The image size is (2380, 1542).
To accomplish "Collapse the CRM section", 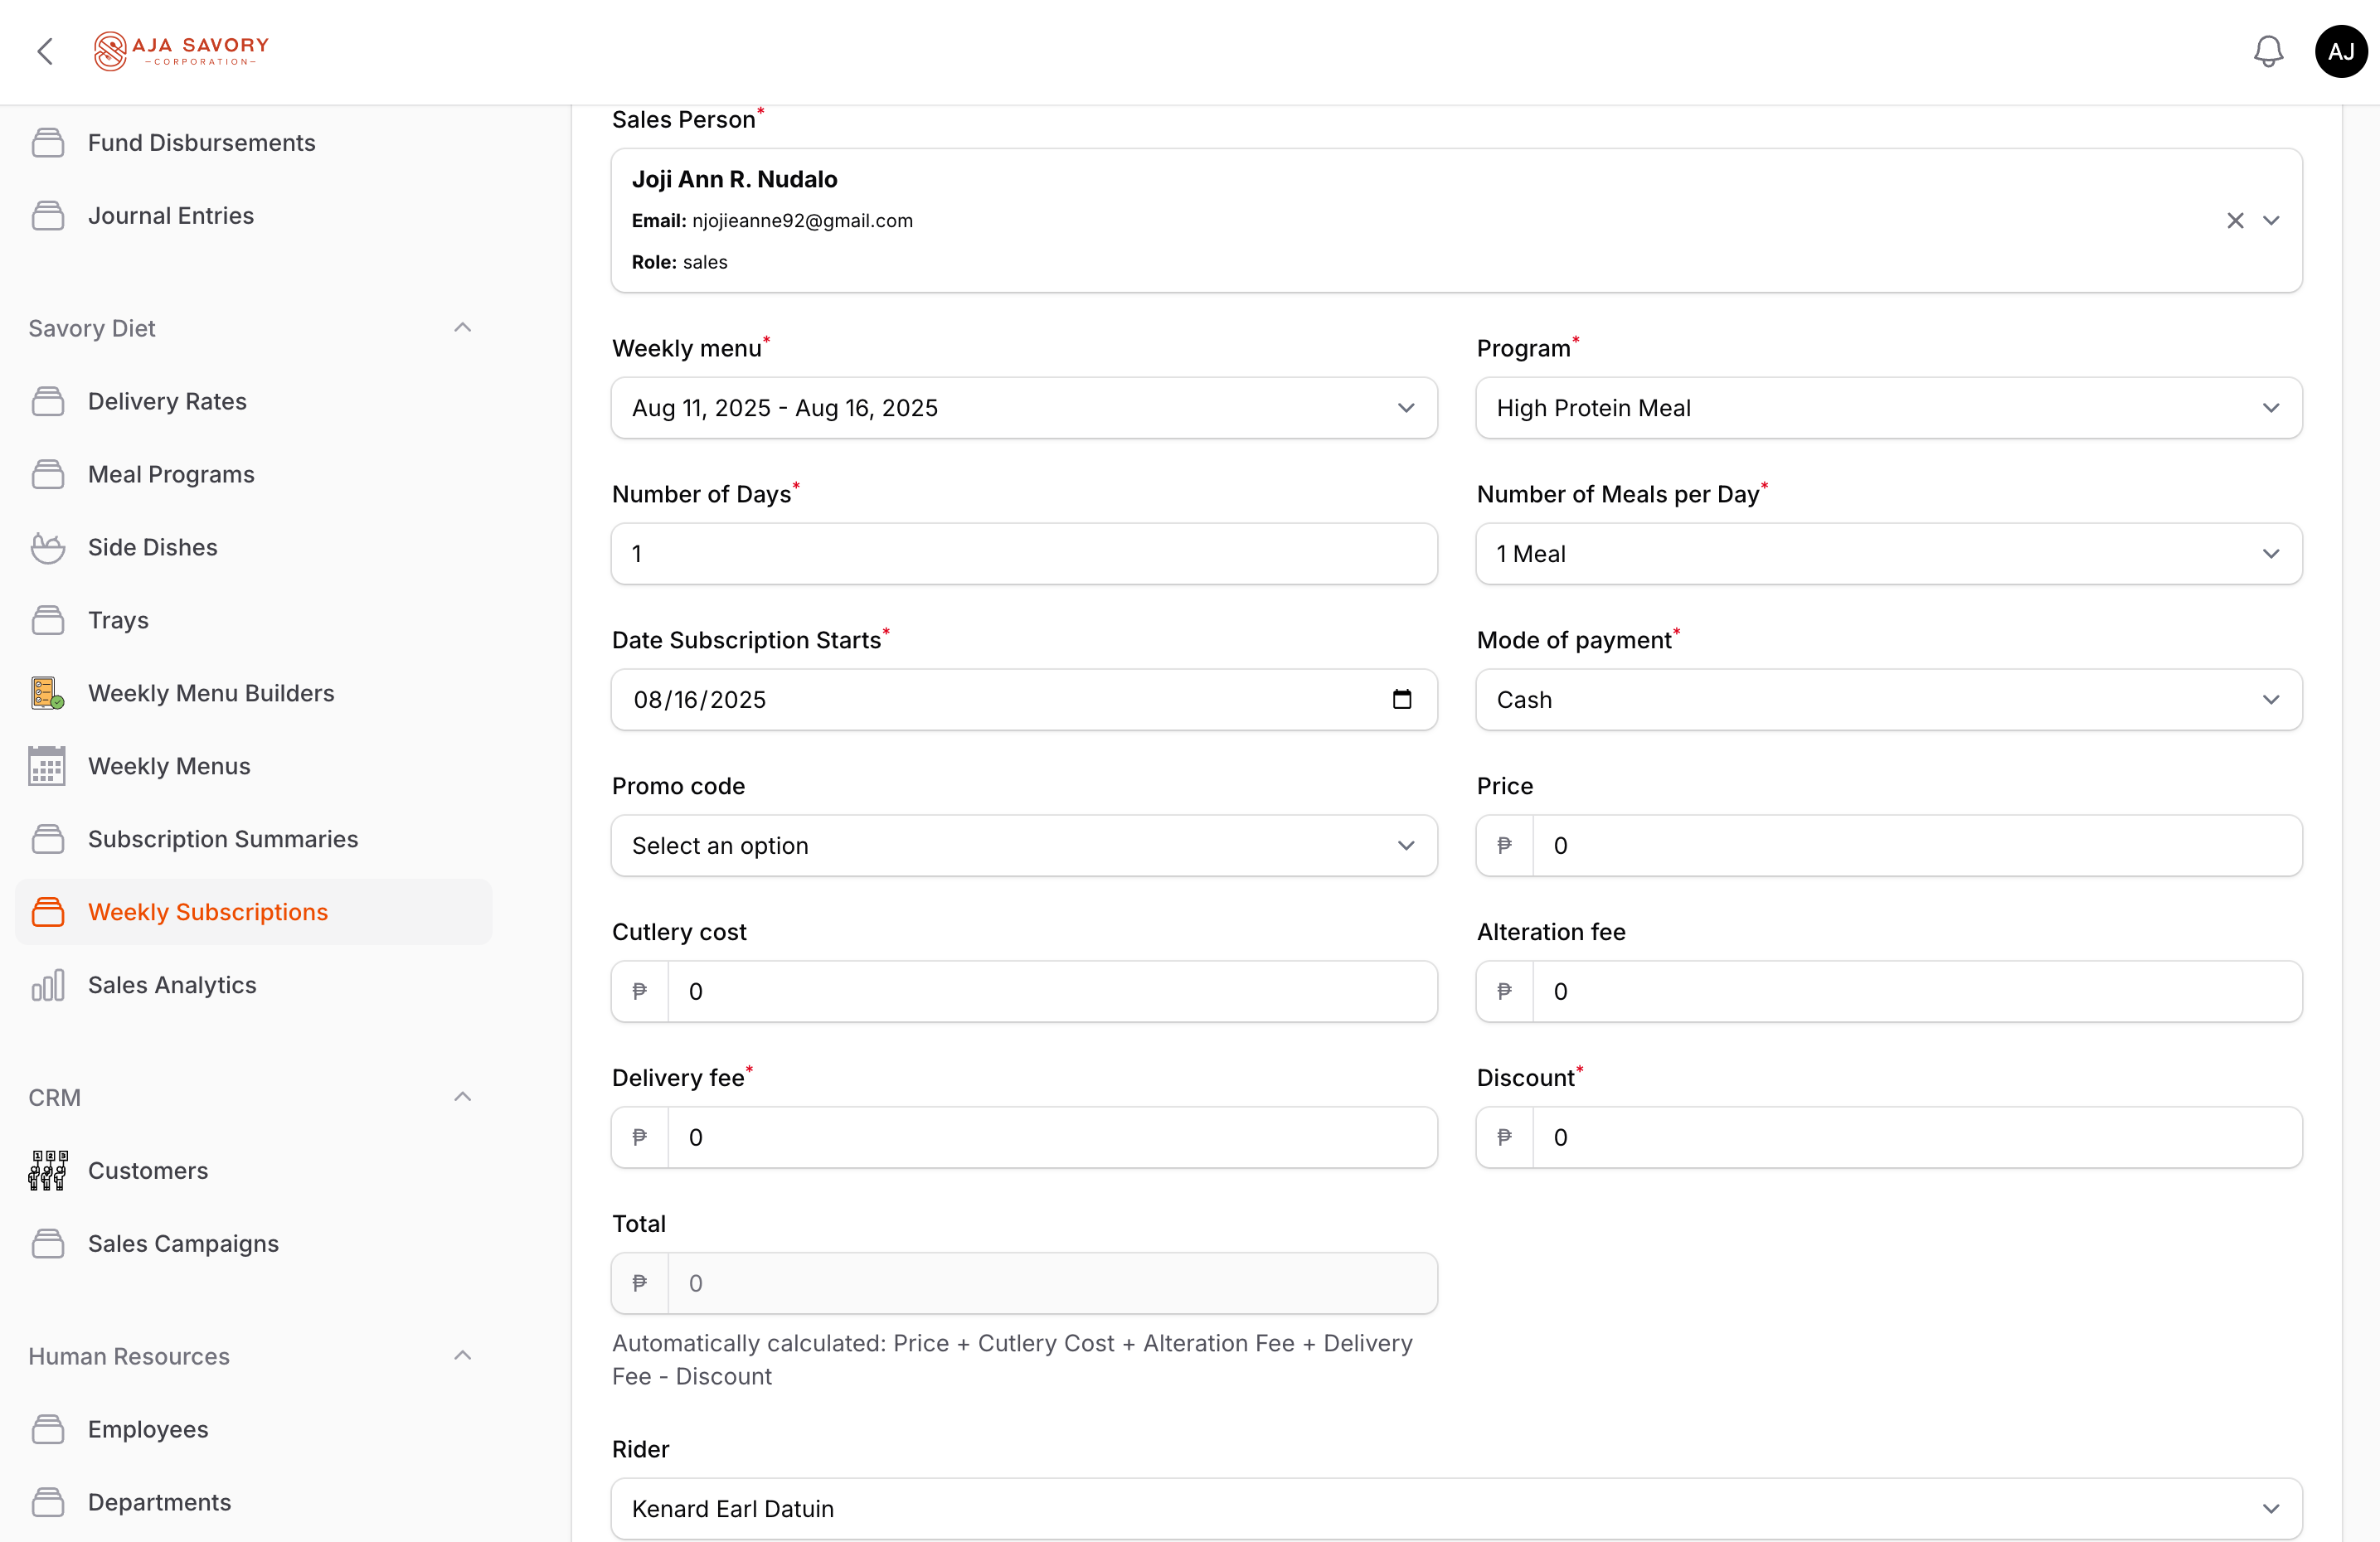I will pyautogui.click(x=462, y=1097).
